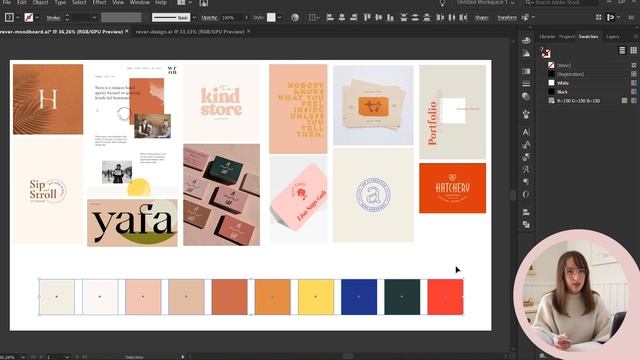Open Stroke panel icon in dock
The image size is (640, 360).
[526, 84]
